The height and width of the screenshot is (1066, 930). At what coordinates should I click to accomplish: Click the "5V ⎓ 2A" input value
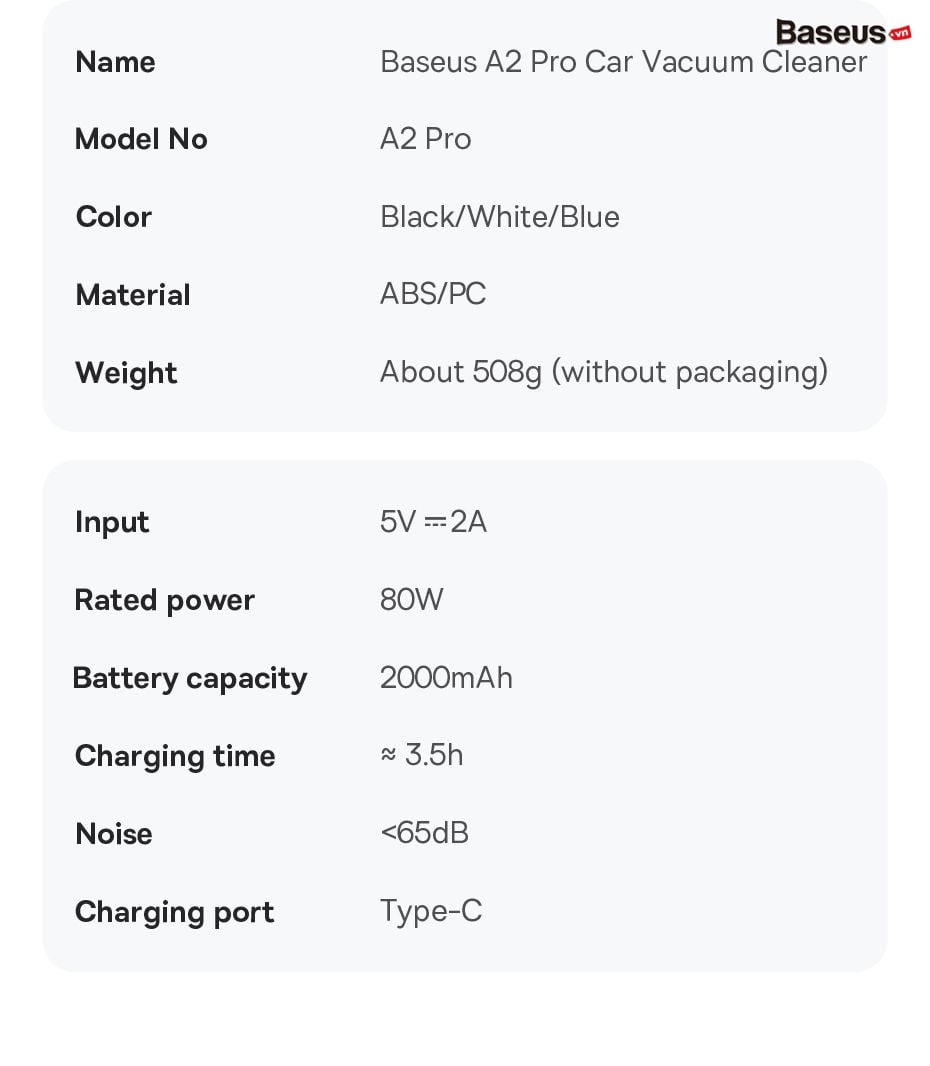pyautogui.click(x=433, y=522)
